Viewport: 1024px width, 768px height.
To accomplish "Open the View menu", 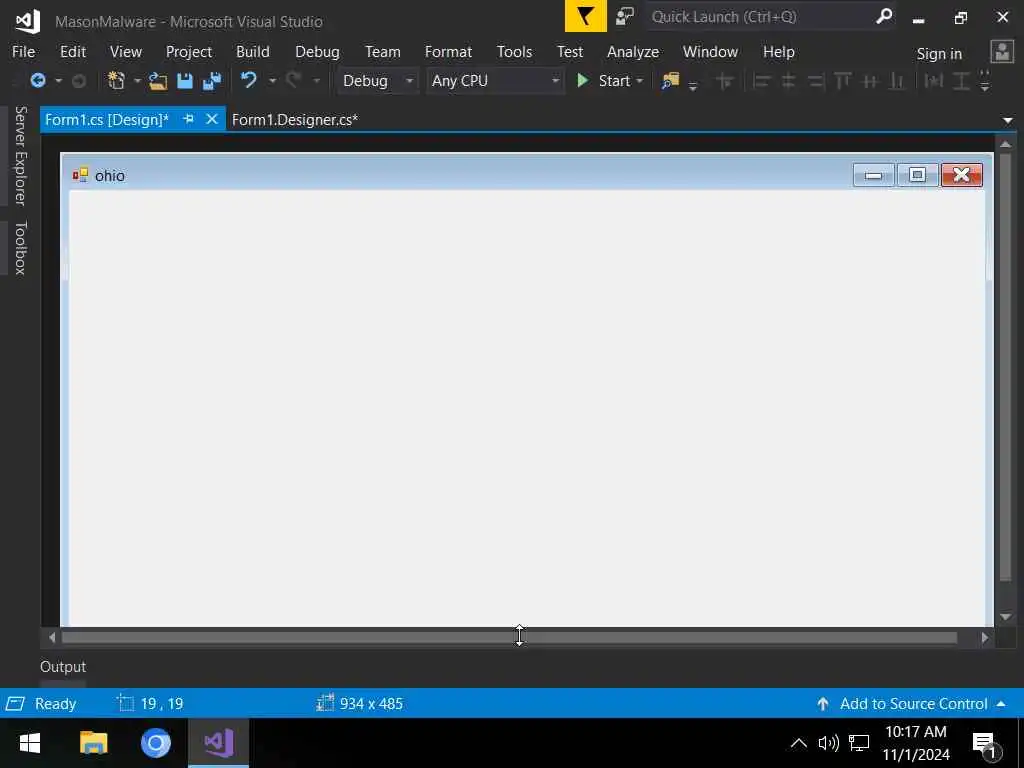I will tap(125, 52).
